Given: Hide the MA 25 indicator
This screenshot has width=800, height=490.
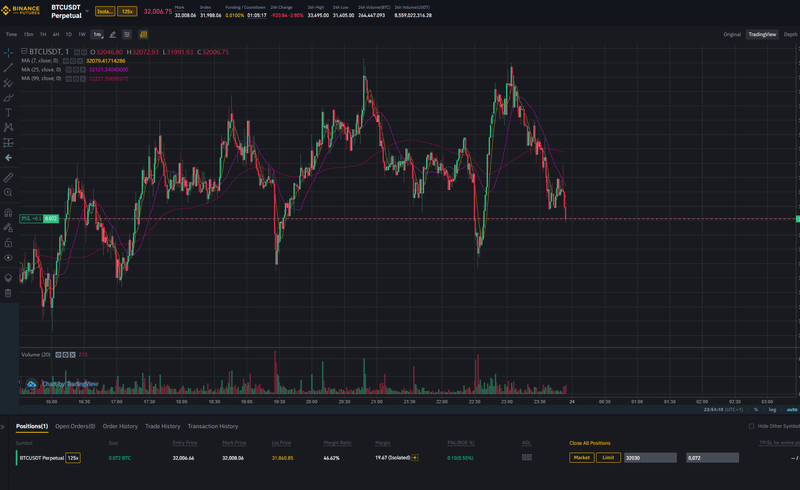Looking at the screenshot, I should pos(69,69).
